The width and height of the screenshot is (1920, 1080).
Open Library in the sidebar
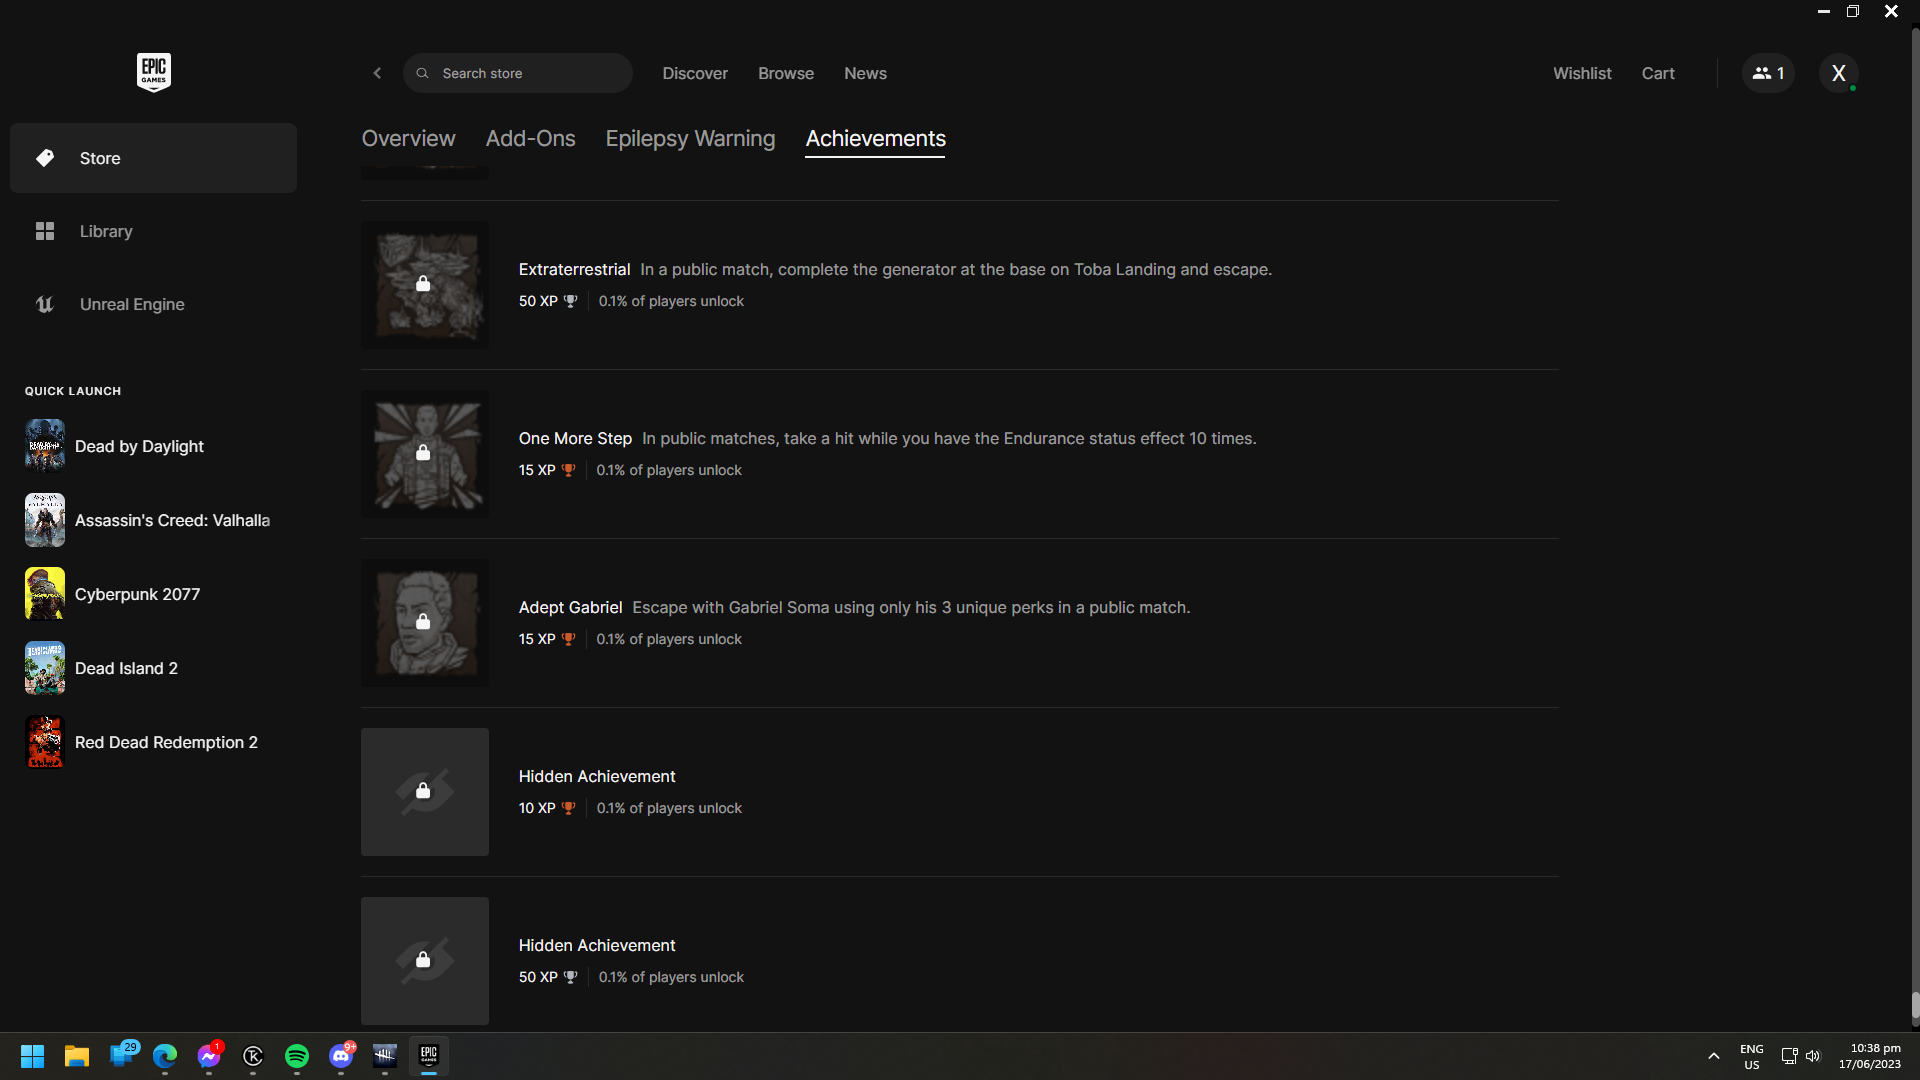(153, 231)
